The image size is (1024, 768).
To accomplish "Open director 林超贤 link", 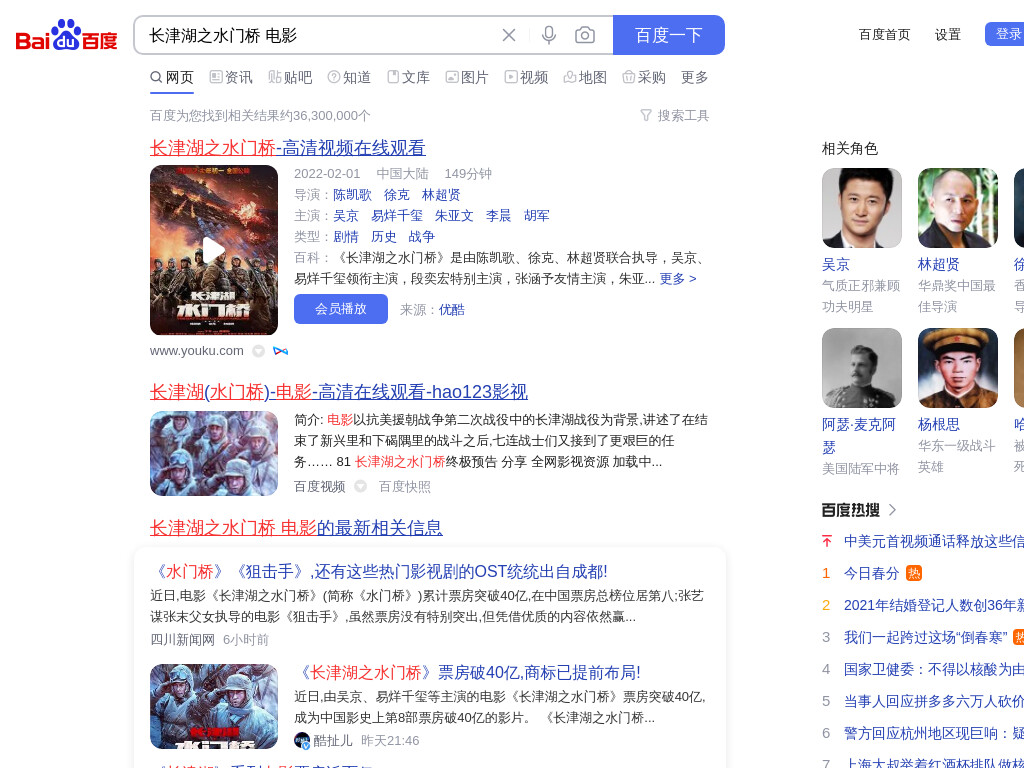I will click(x=441, y=195).
